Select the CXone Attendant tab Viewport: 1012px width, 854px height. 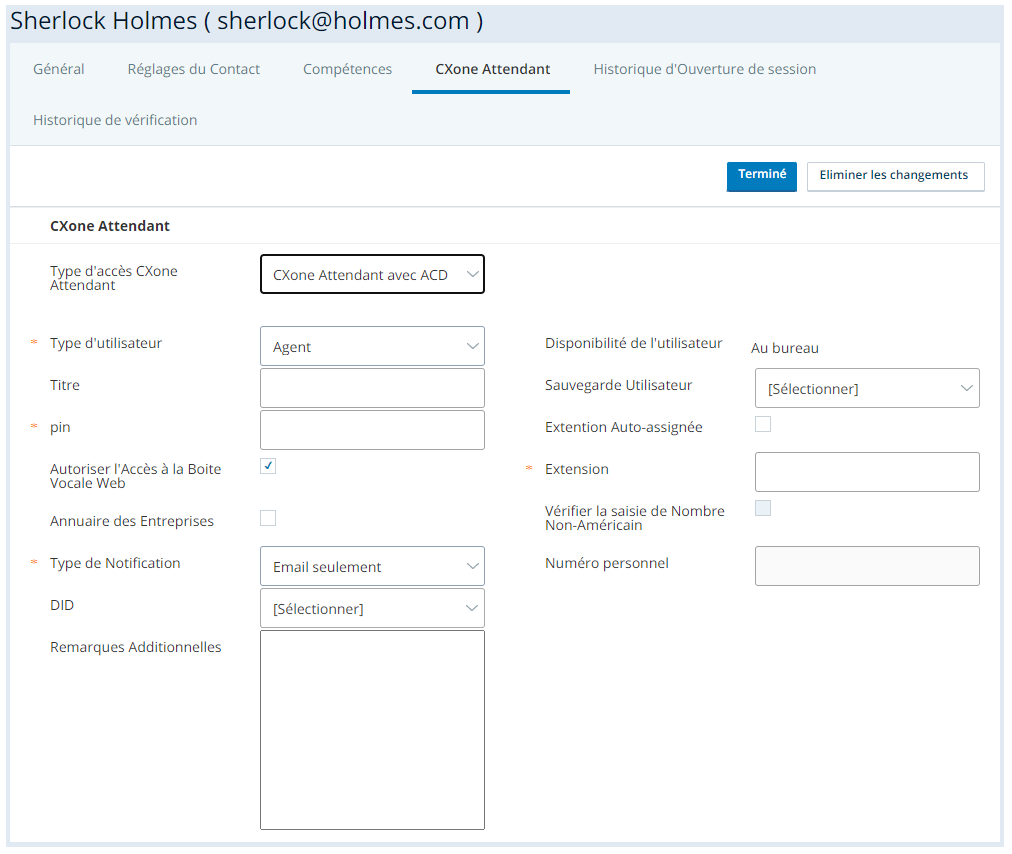pyautogui.click(x=492, y=69)
